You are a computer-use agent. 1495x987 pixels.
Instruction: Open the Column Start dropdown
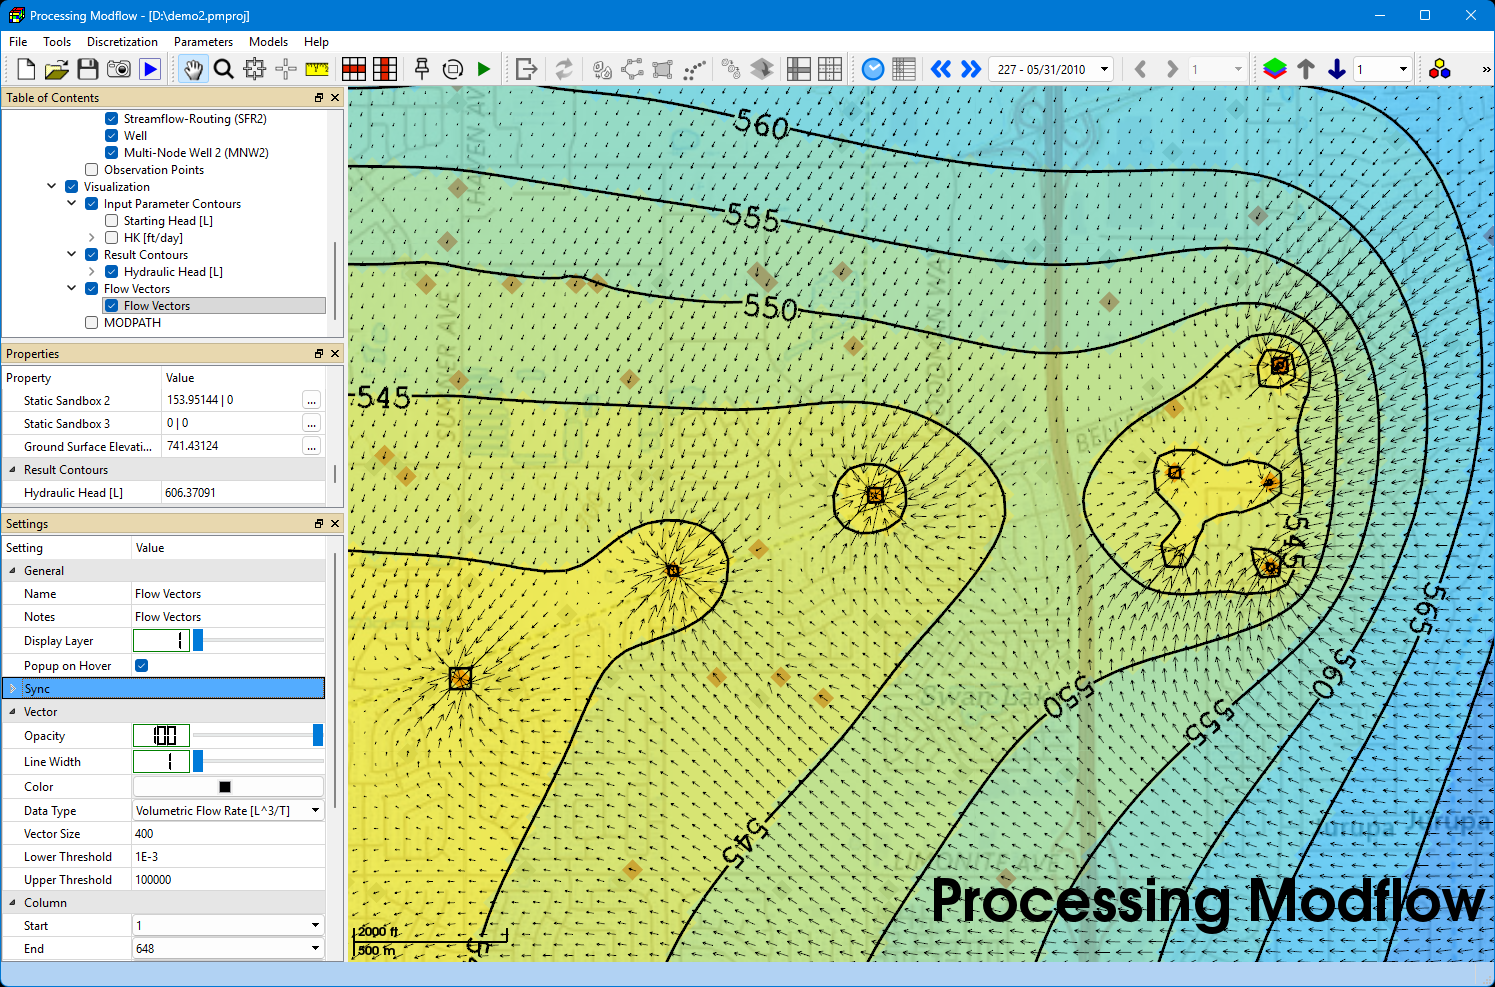(x=228, y=926)
